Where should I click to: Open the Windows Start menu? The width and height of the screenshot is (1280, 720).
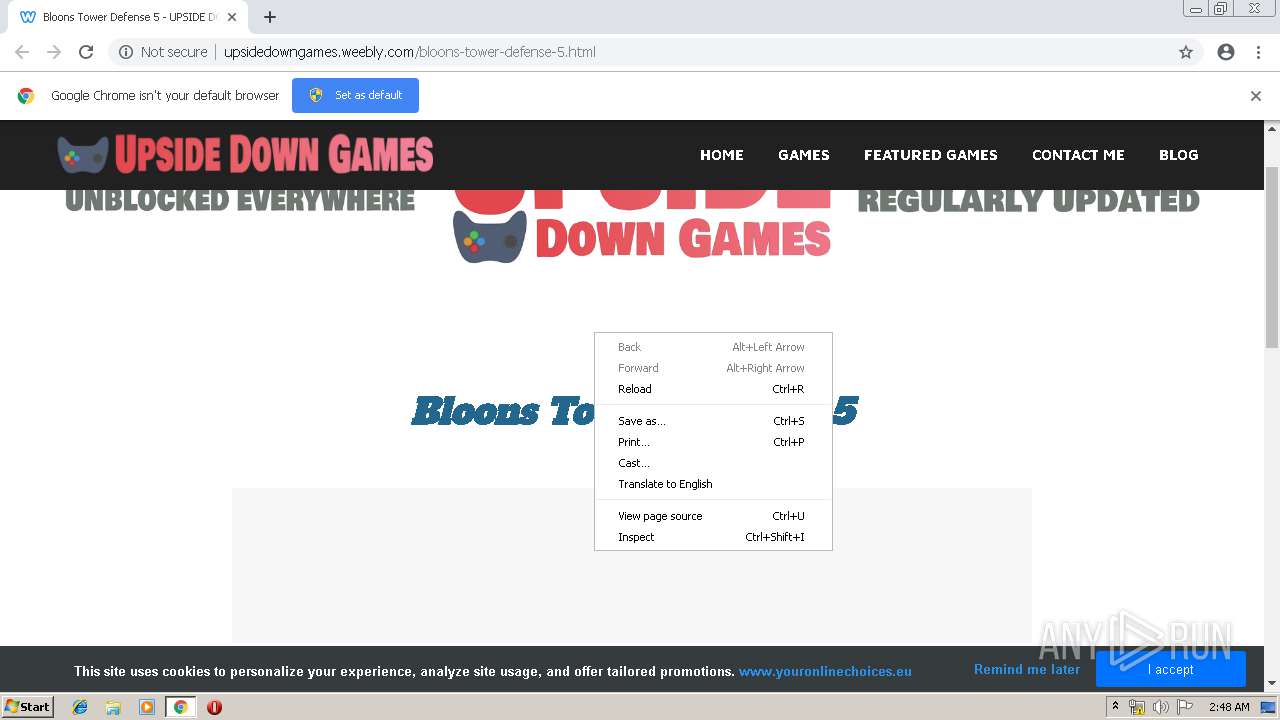point(28,706)
